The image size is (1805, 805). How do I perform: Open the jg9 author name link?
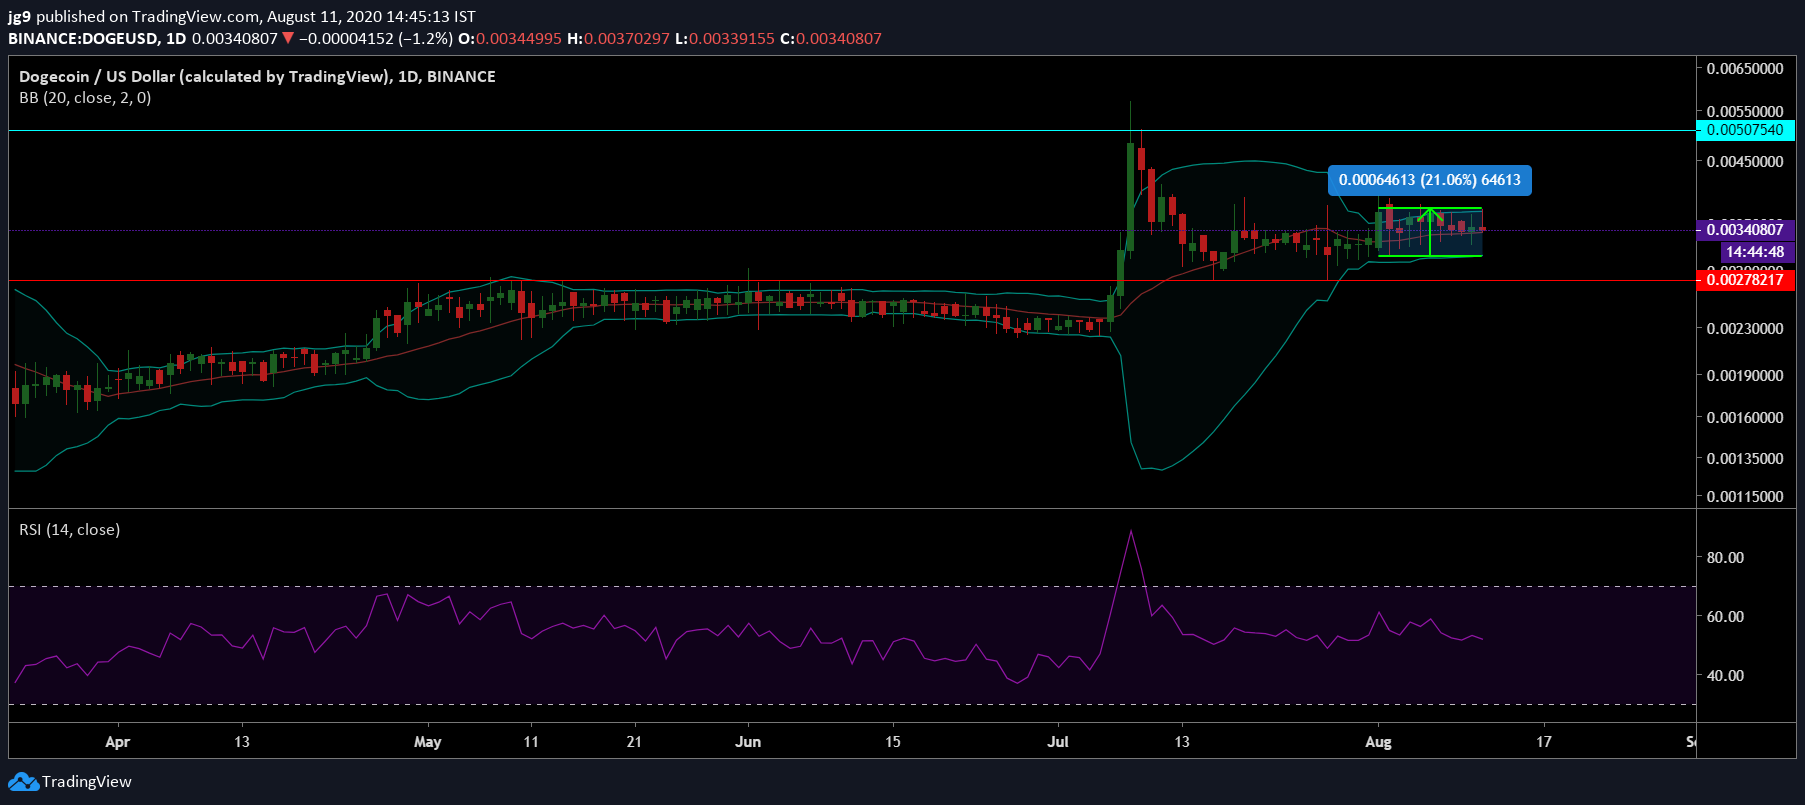click(19, 17)
